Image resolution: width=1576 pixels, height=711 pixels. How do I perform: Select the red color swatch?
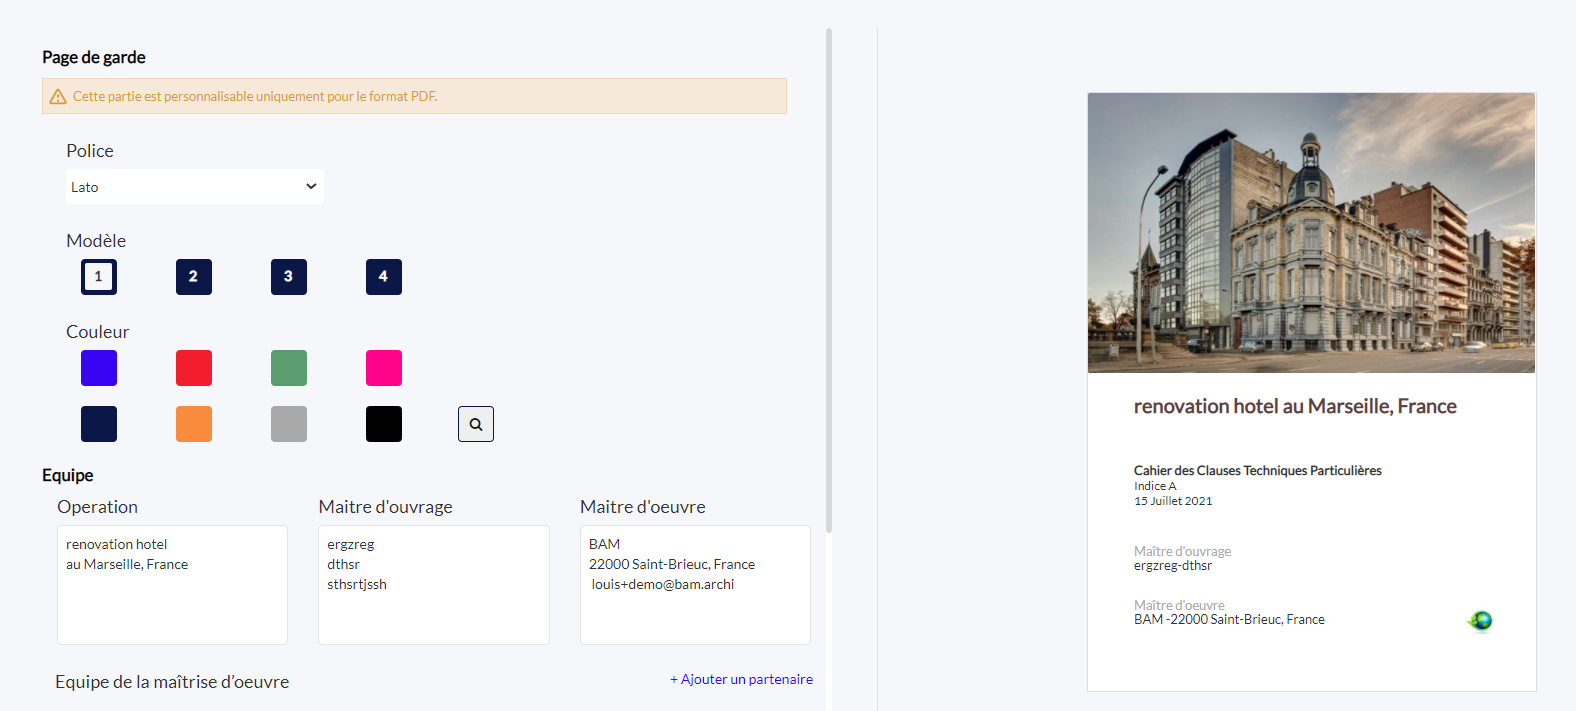[x=194, y=368]
